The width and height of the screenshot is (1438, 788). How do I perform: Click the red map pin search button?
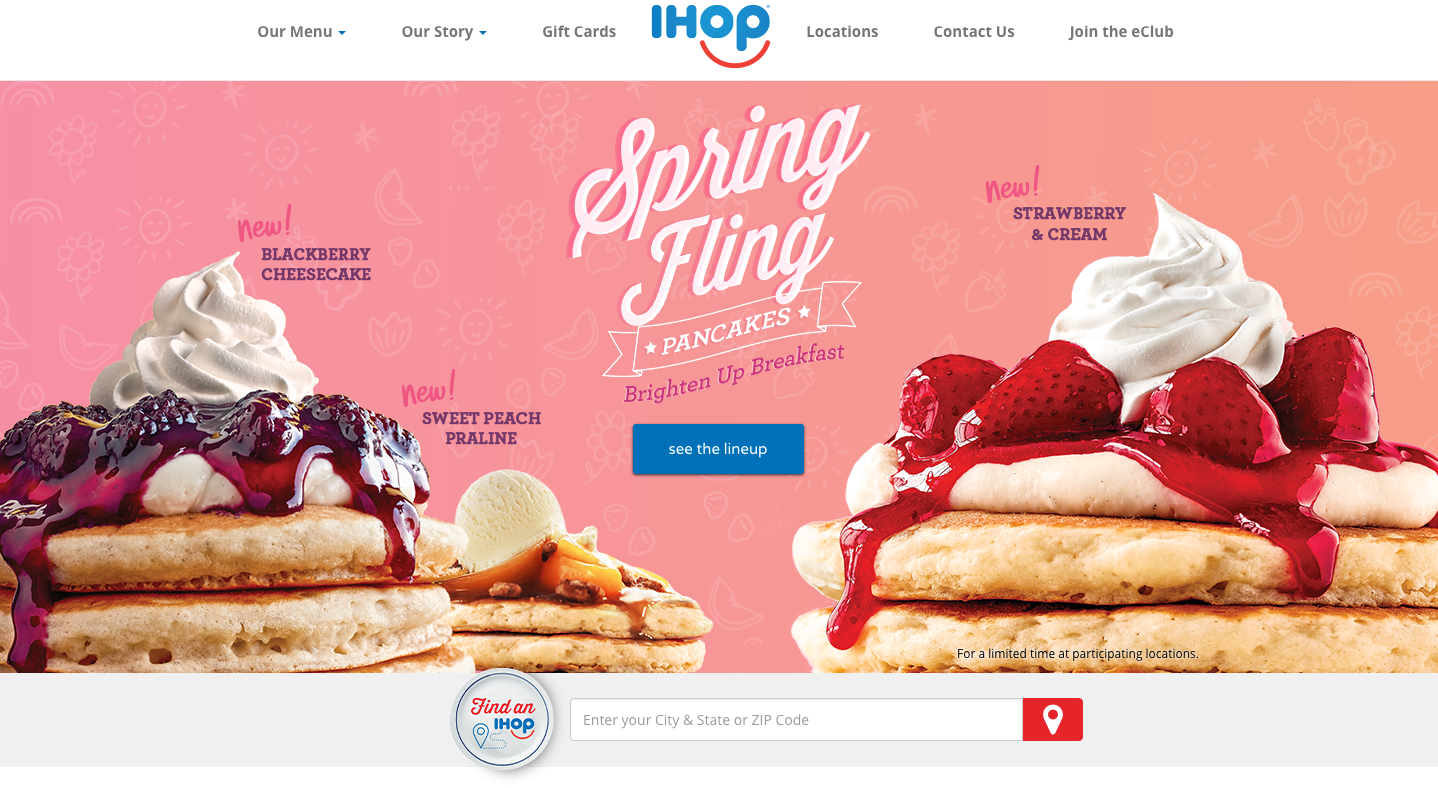tap(1052, 719)
